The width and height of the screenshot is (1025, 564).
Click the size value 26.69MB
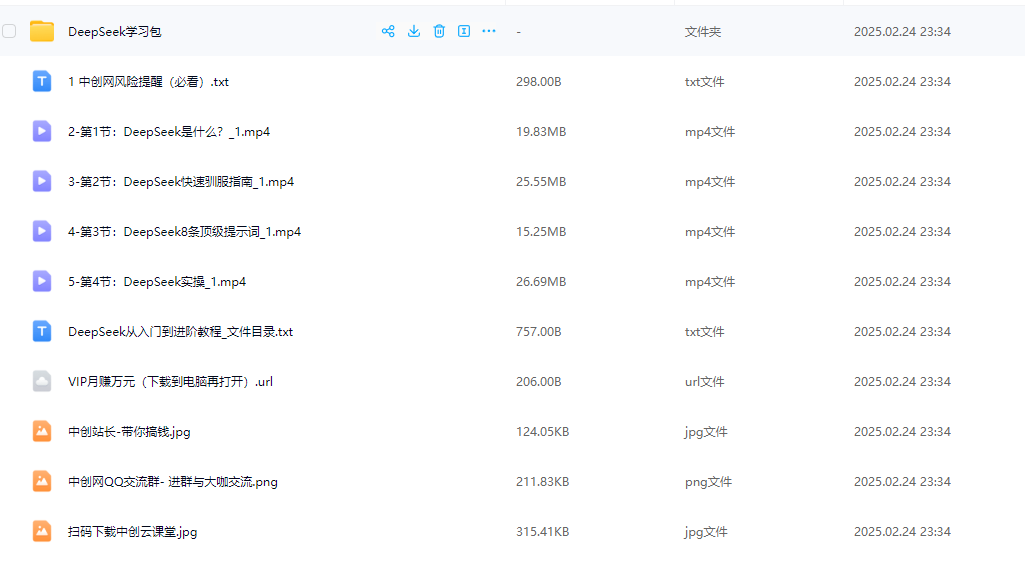point(541,282)
